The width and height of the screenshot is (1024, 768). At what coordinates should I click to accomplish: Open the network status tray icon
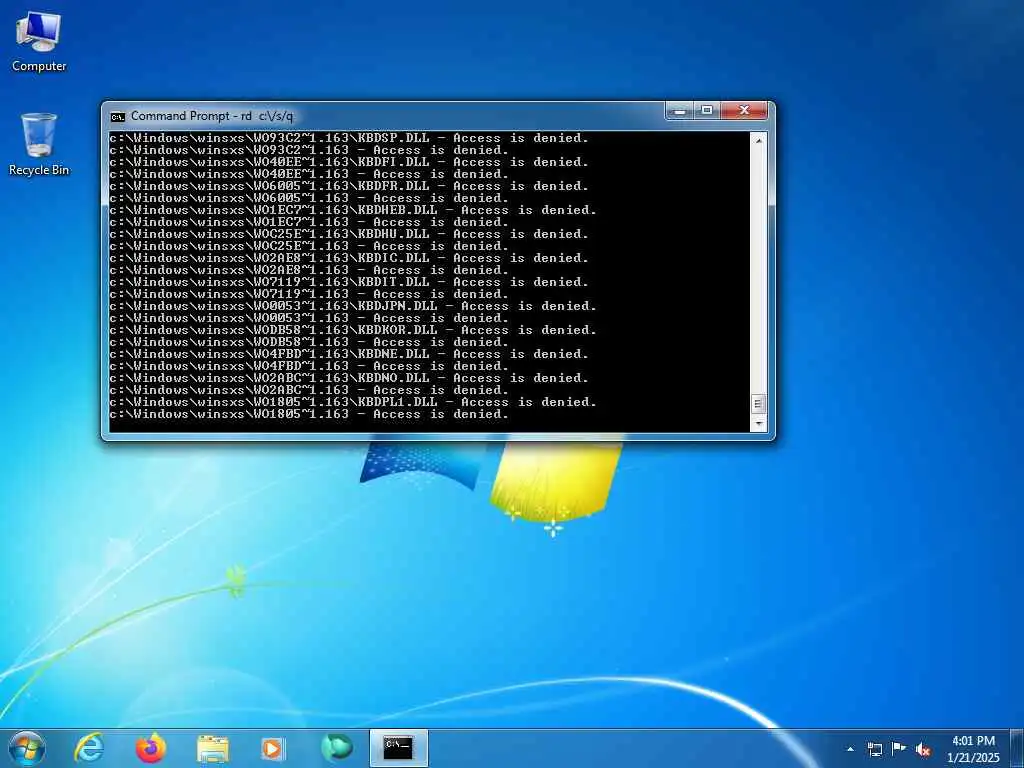pyautogui.click(x=875, y=749)
